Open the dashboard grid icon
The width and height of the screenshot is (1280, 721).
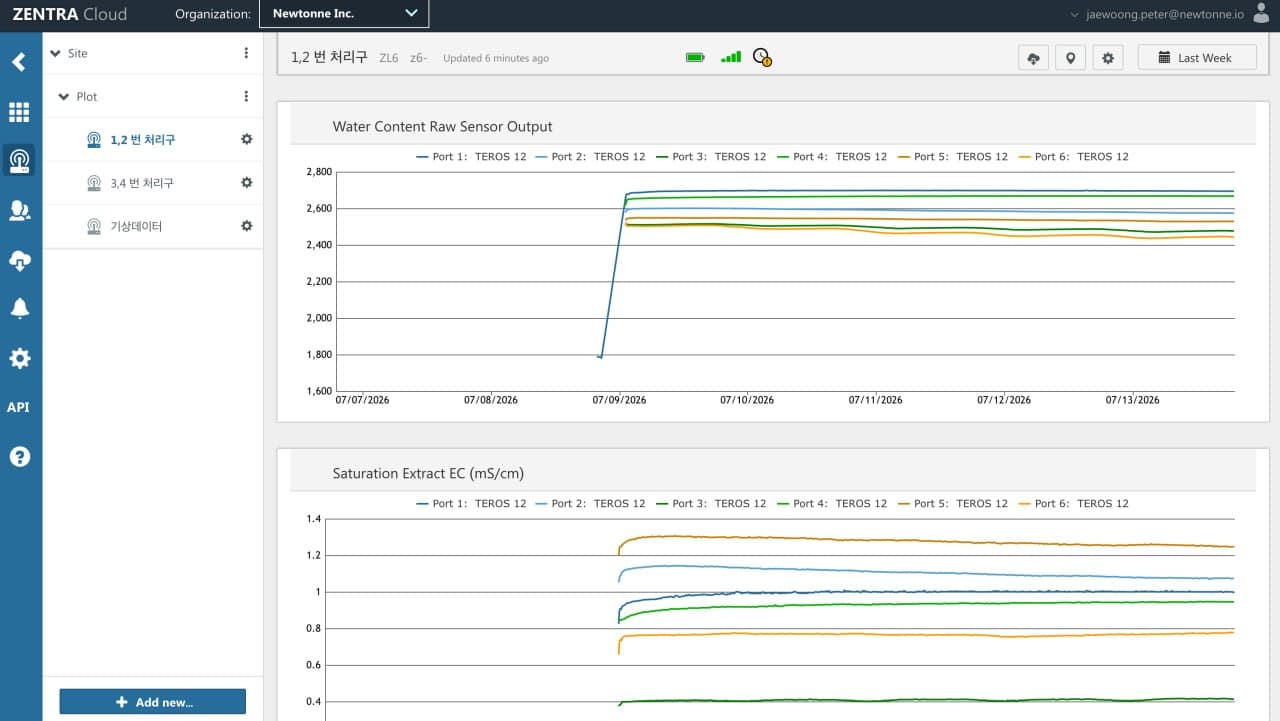(x=19, y=112)
